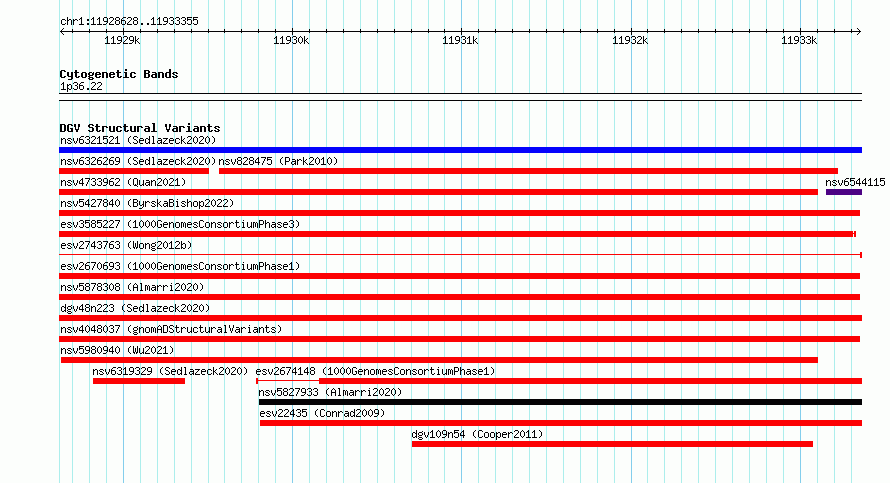Click the thin esv2743763 variant line

tap(460, 255)
